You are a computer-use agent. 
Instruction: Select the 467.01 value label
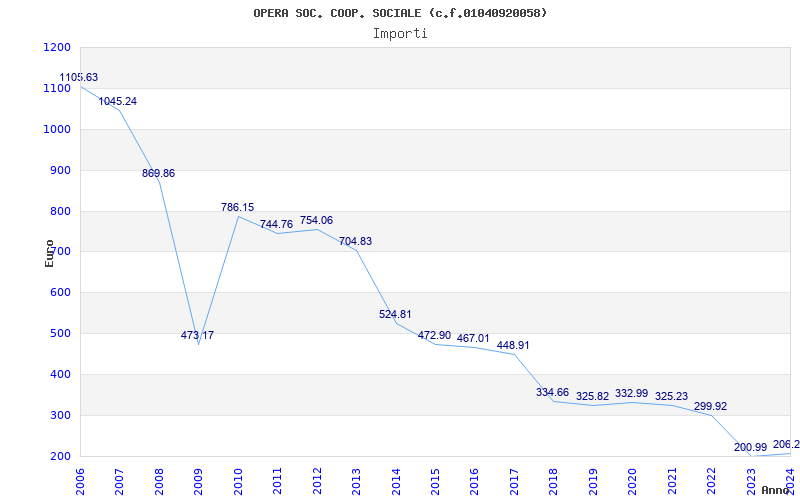click(473, 339)
